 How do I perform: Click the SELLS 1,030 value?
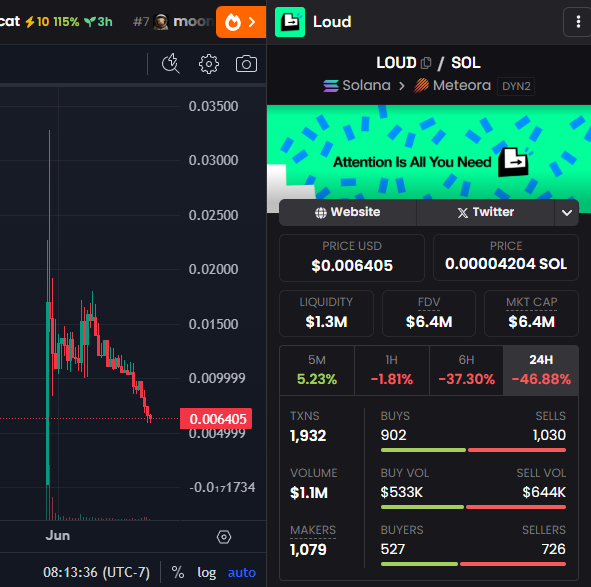point(549,435)
